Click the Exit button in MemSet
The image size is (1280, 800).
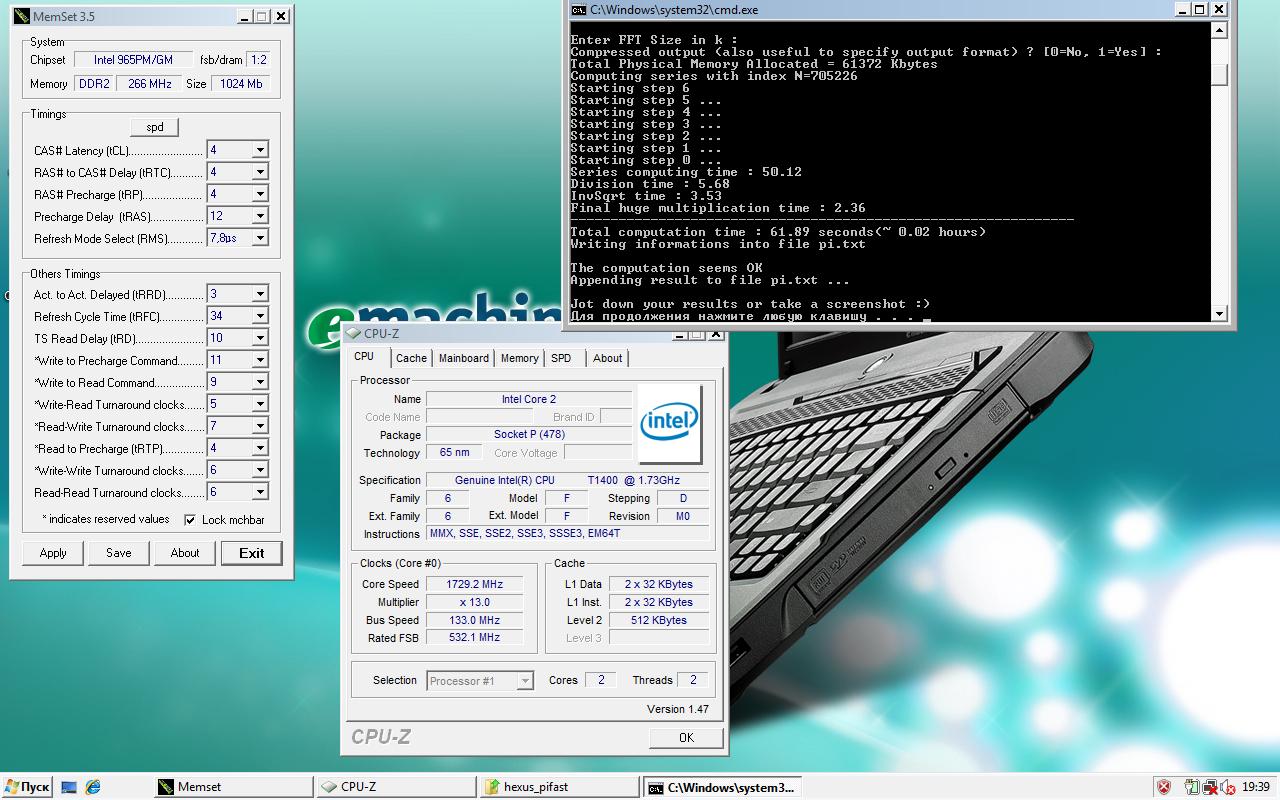tap(252, 553)
